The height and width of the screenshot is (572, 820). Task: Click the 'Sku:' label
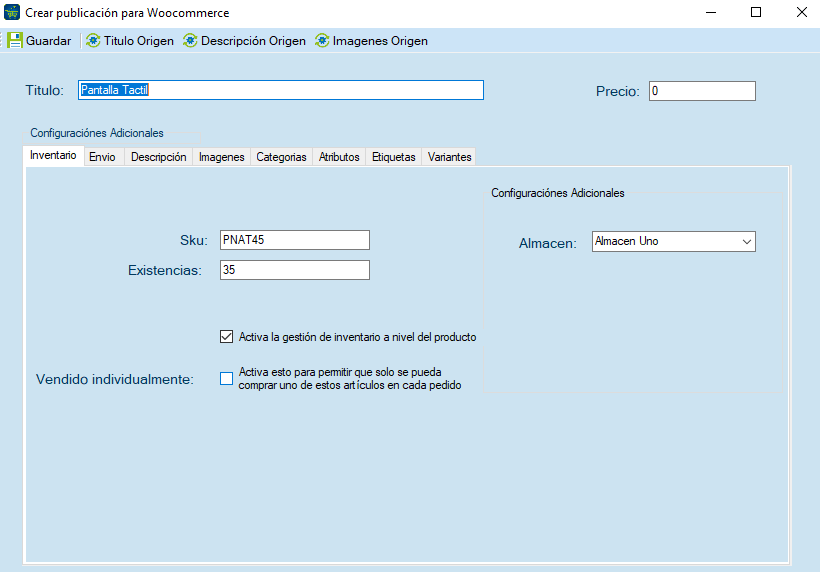point(194,241)
